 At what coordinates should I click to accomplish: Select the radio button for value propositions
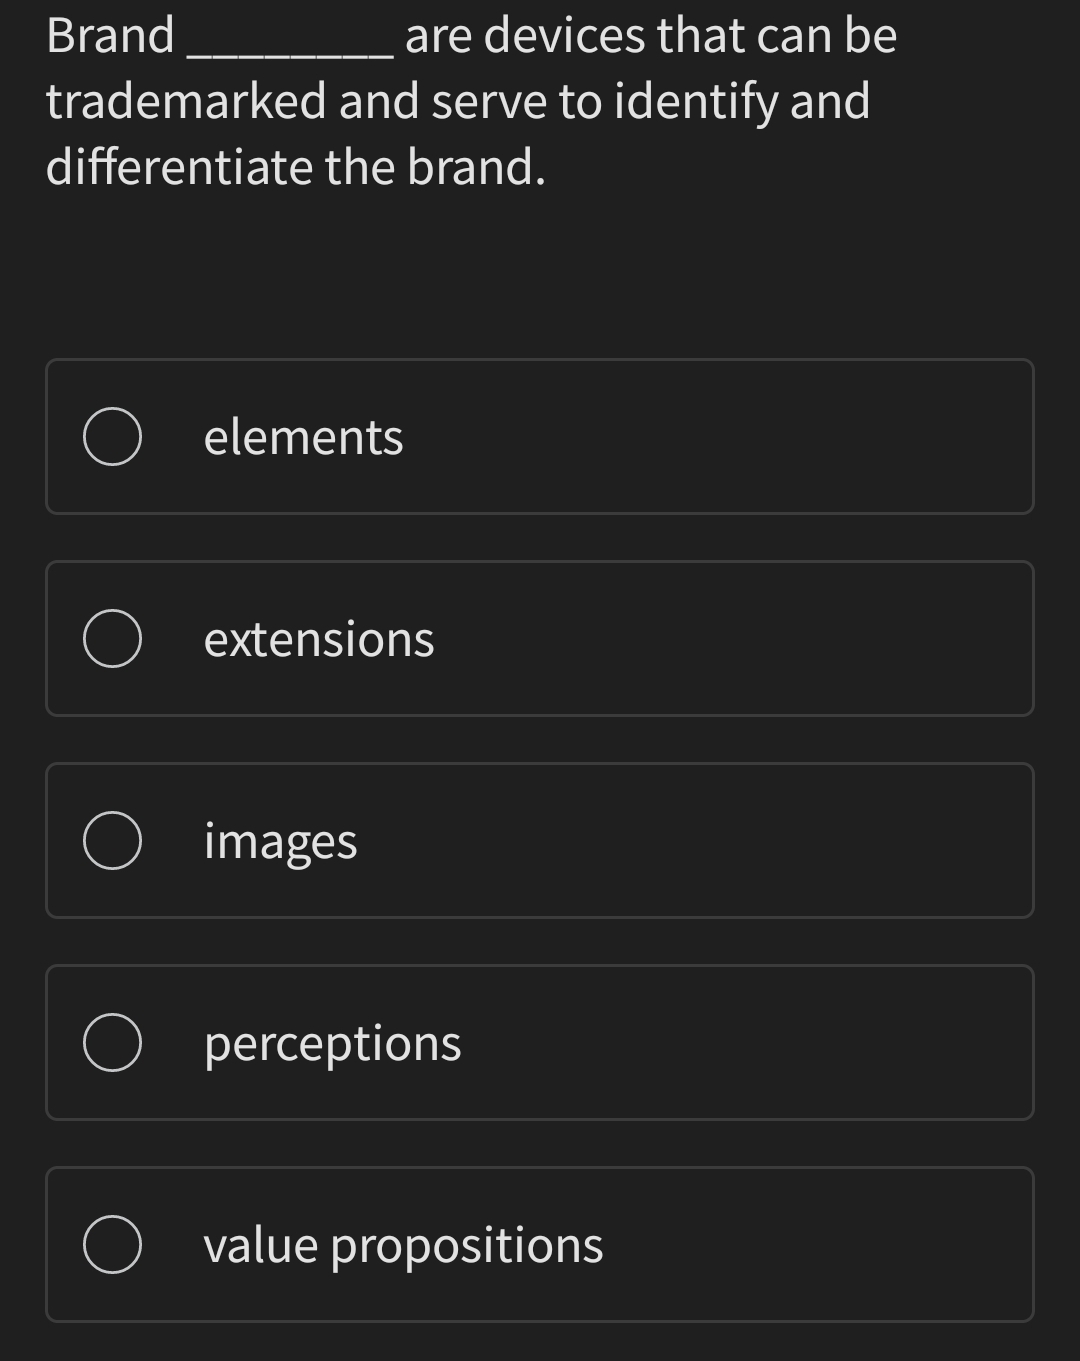[113, 1245]
